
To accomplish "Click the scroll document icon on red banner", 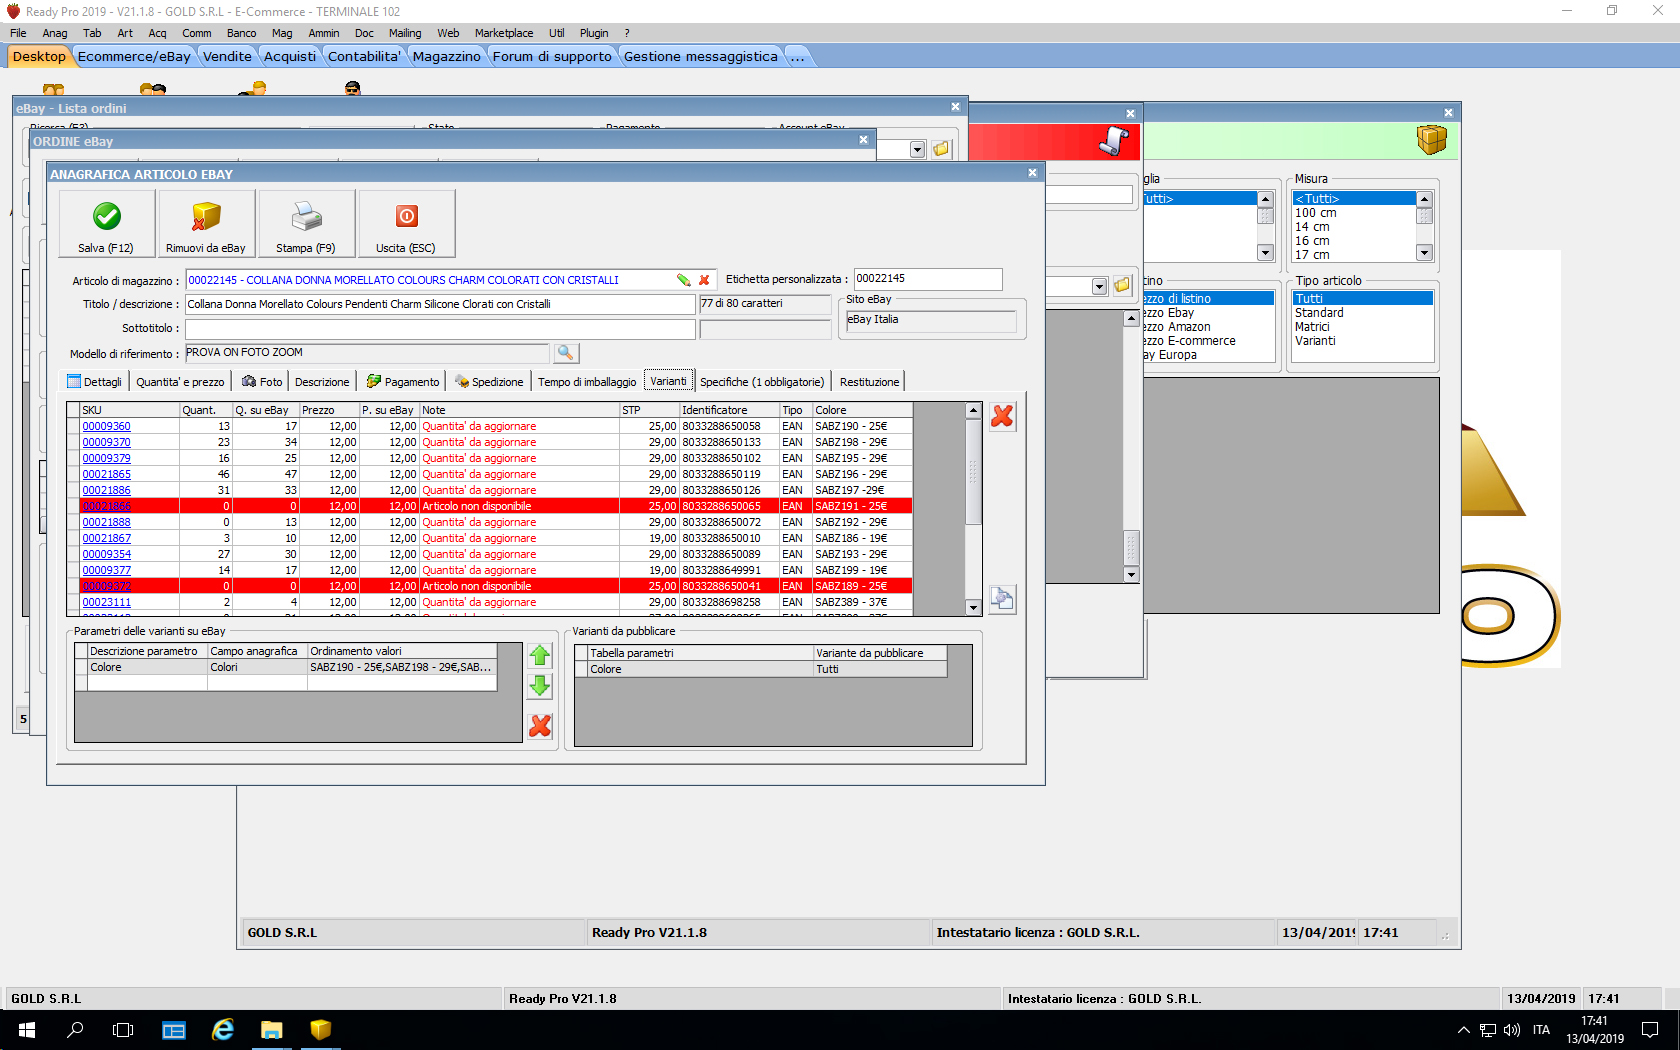I will [1114, 141].
